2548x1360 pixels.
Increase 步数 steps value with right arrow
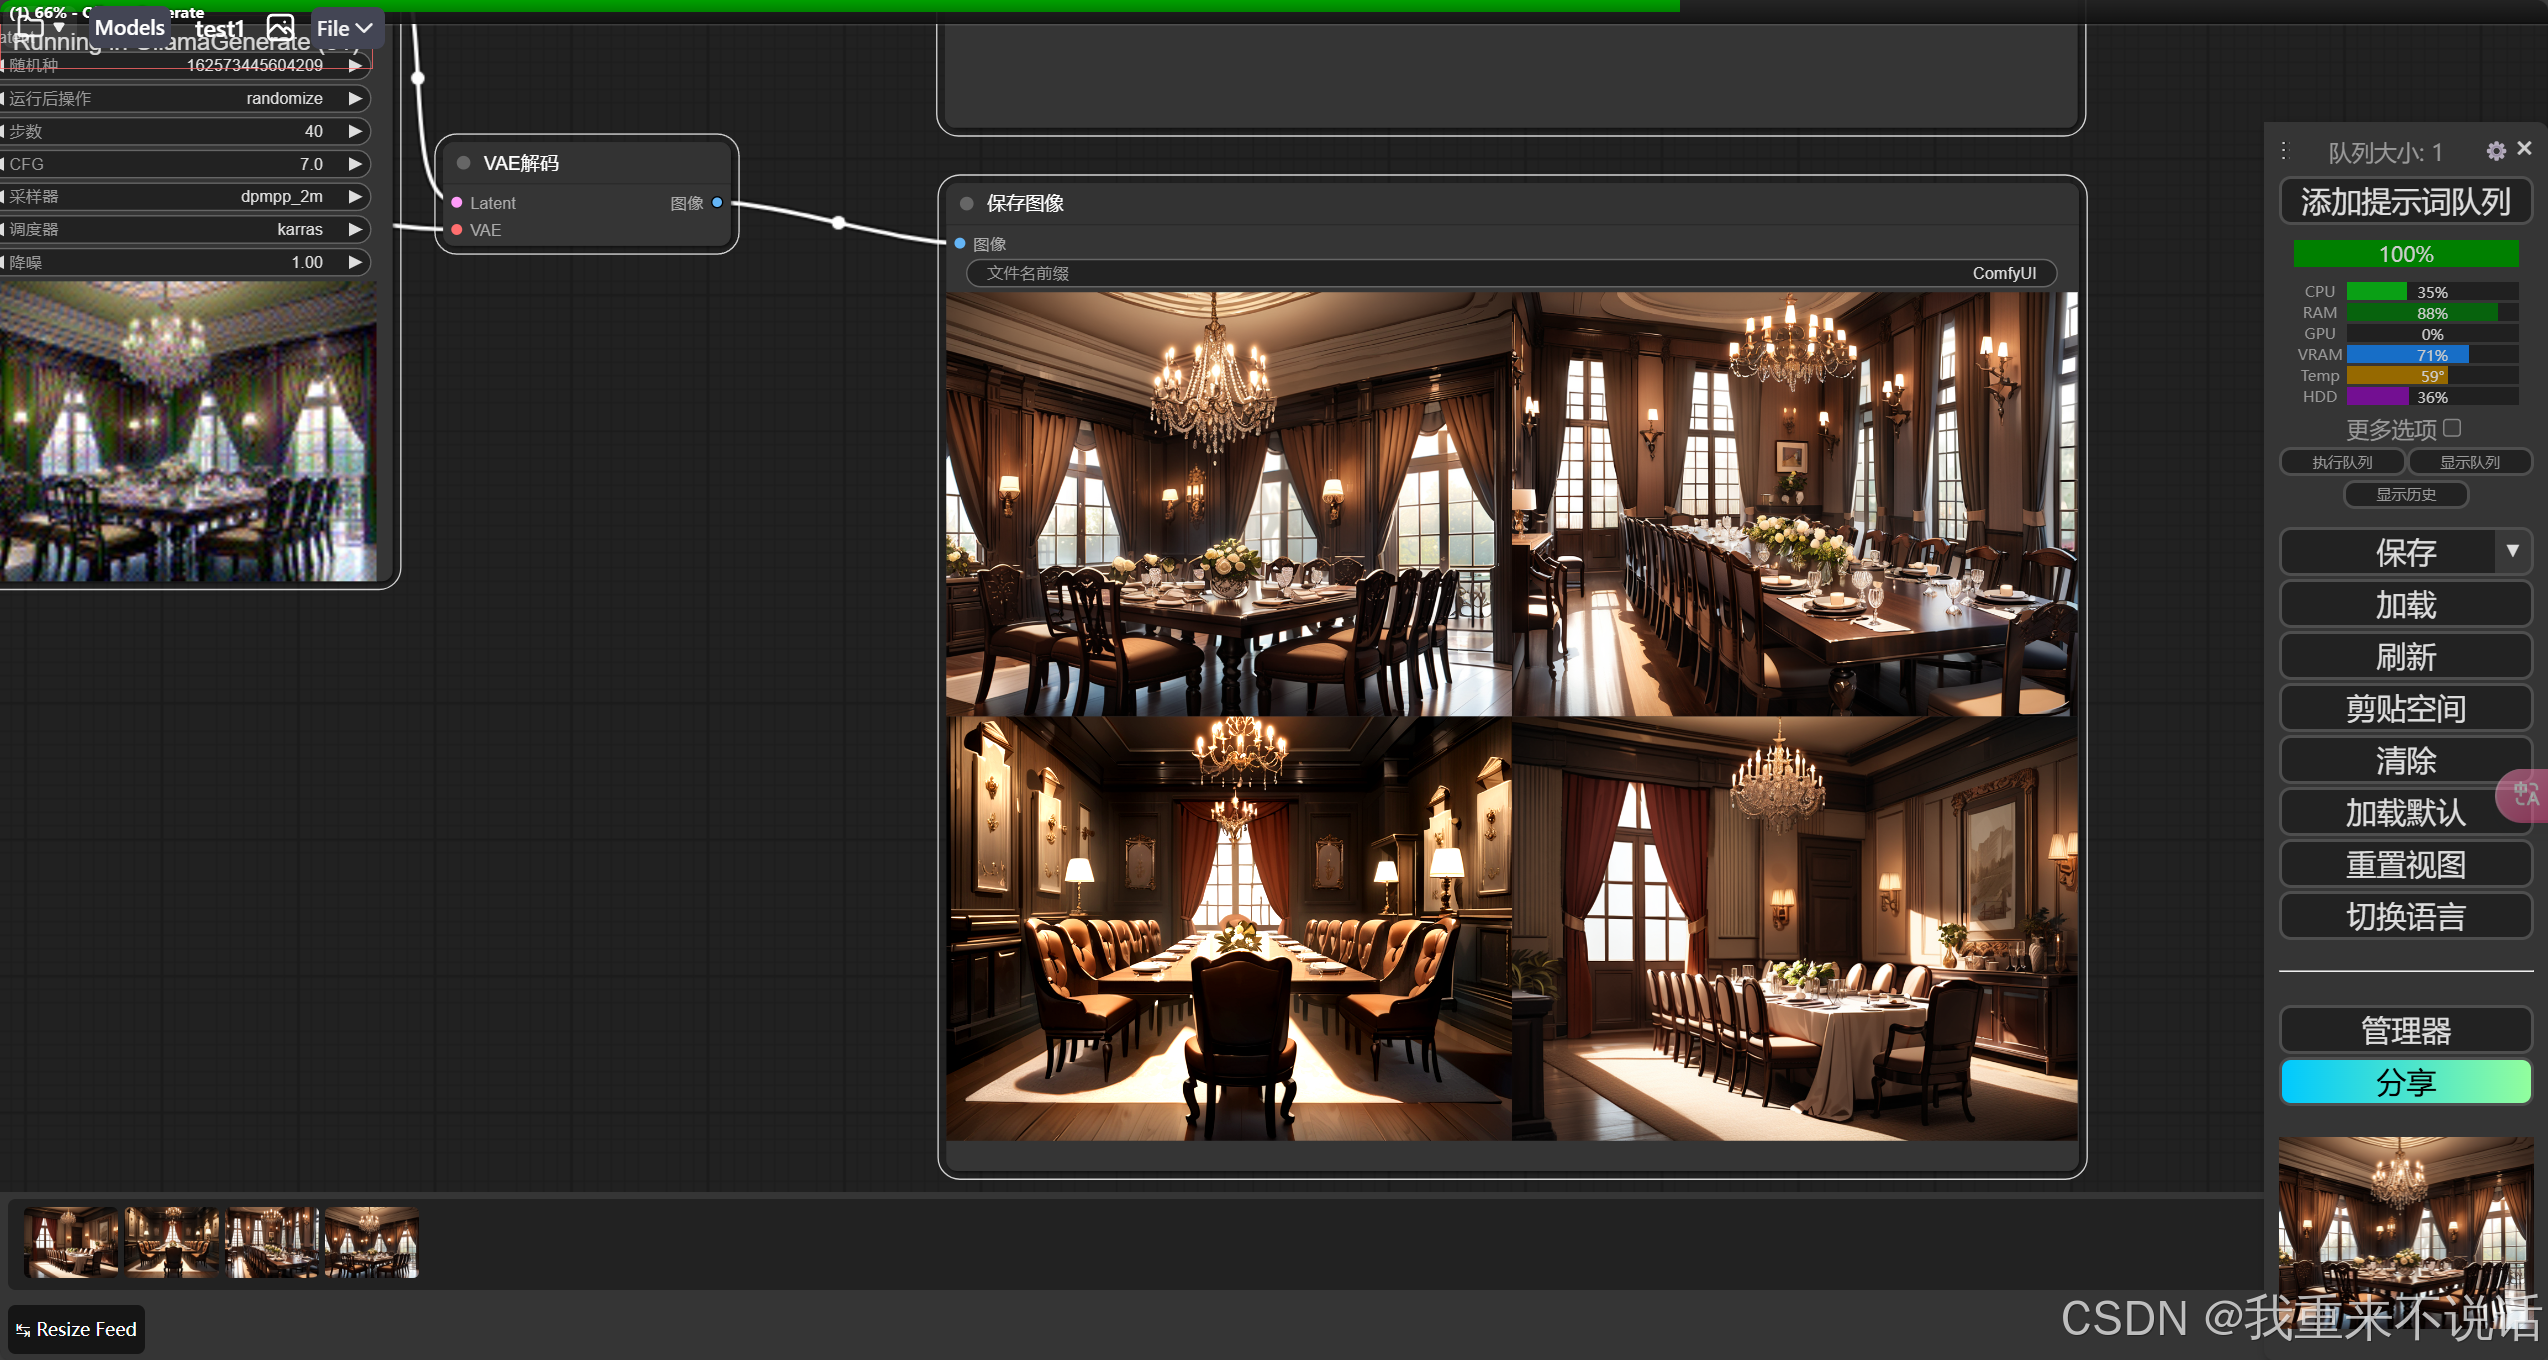pyautogui.click(x=355, y=131)
